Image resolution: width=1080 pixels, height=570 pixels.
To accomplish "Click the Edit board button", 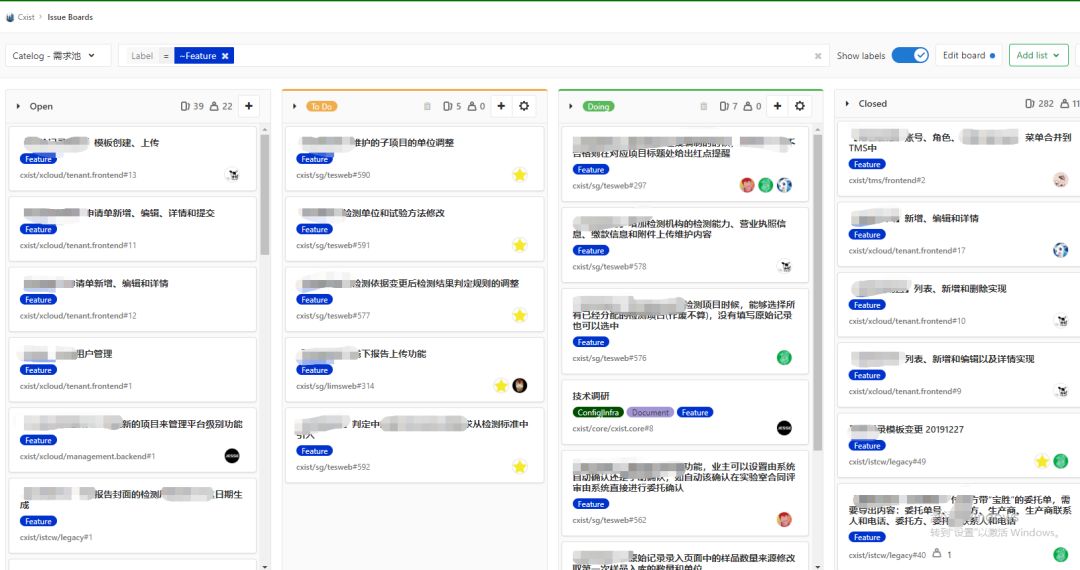I will point(968,55).
